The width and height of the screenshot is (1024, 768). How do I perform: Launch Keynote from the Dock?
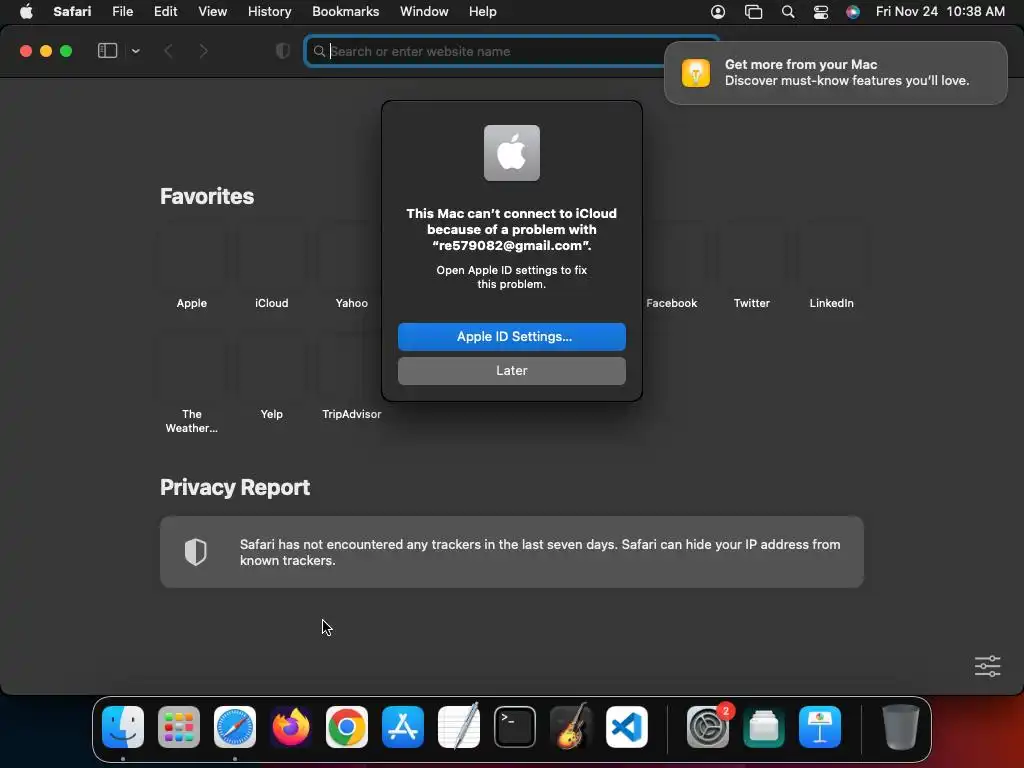[x=820, y=727]
